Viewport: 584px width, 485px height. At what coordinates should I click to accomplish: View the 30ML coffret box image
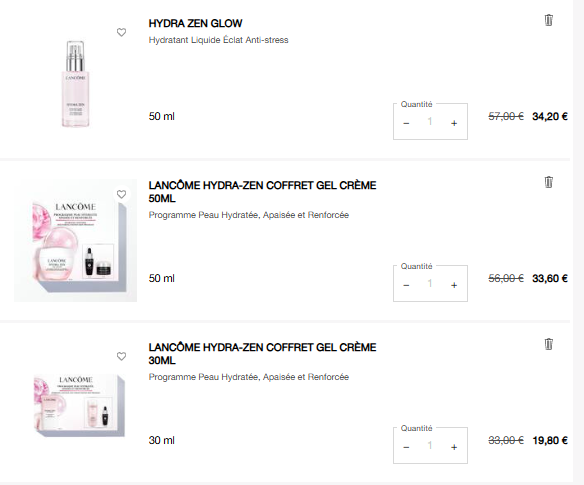[x=79, y=405]
